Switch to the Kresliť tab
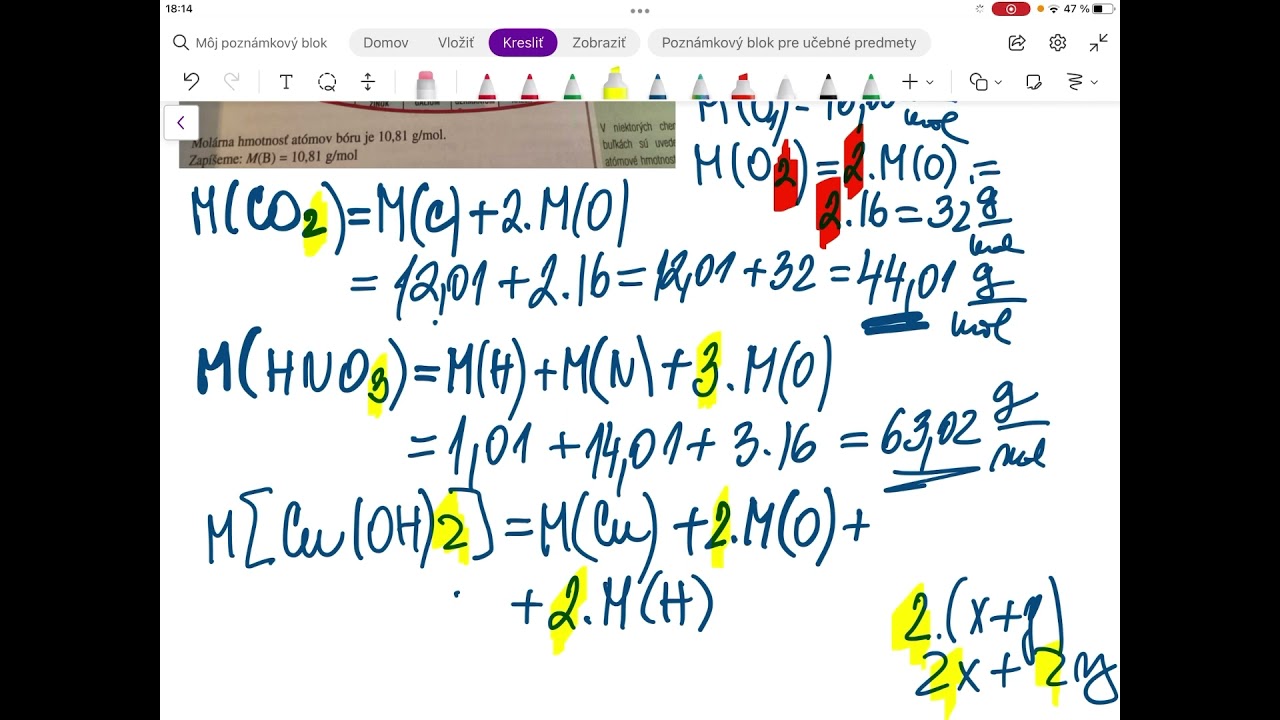The height and width of the screenshot is (720, 1280). (523, 43)
